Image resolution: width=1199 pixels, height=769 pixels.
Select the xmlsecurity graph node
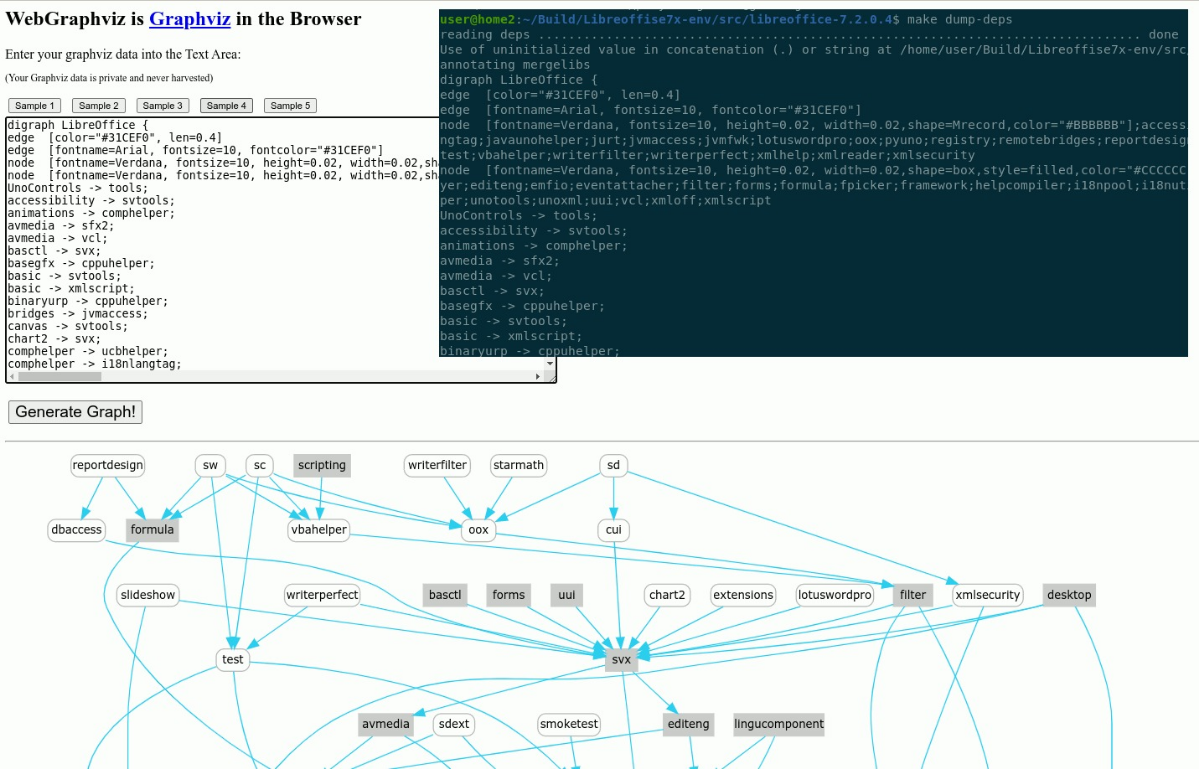click(x=988, y=595)
